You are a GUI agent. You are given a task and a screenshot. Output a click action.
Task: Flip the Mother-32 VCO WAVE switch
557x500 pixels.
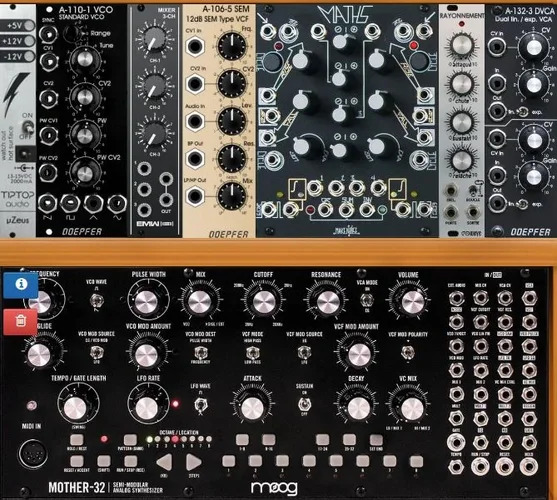(96, 301)
